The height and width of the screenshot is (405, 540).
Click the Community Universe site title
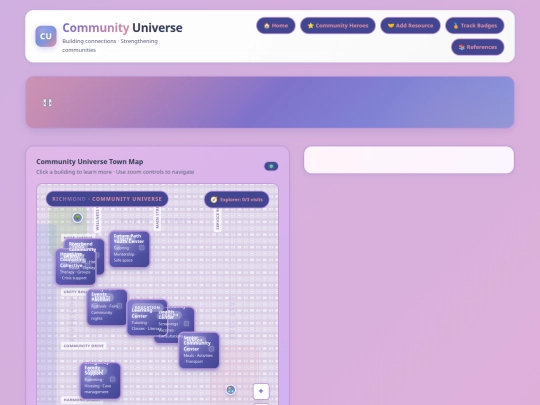click(x=122, y=28)
